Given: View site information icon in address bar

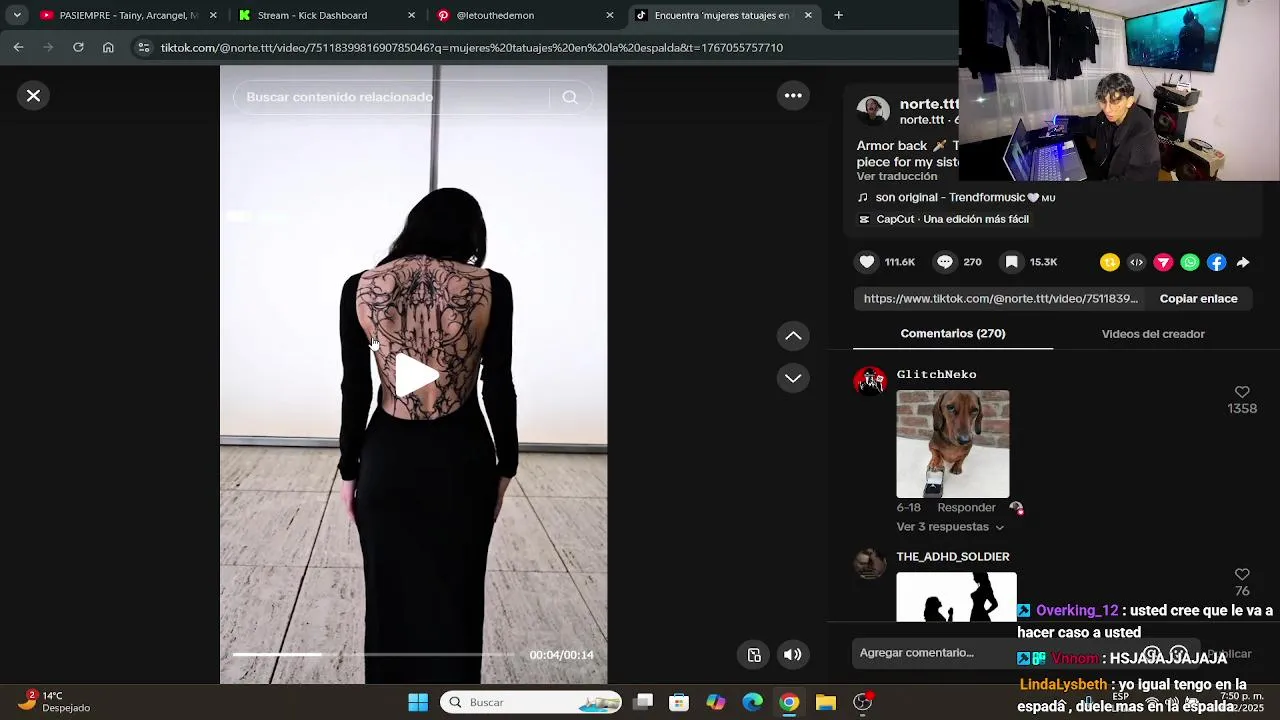Looking at the screenshot, I should tap(144, 47).
